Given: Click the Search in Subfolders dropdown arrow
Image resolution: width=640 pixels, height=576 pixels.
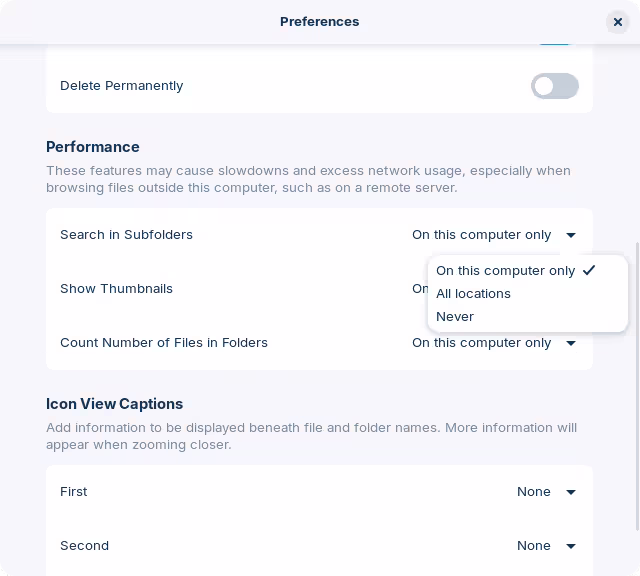Looking at the screenshot, I should 571,235.
